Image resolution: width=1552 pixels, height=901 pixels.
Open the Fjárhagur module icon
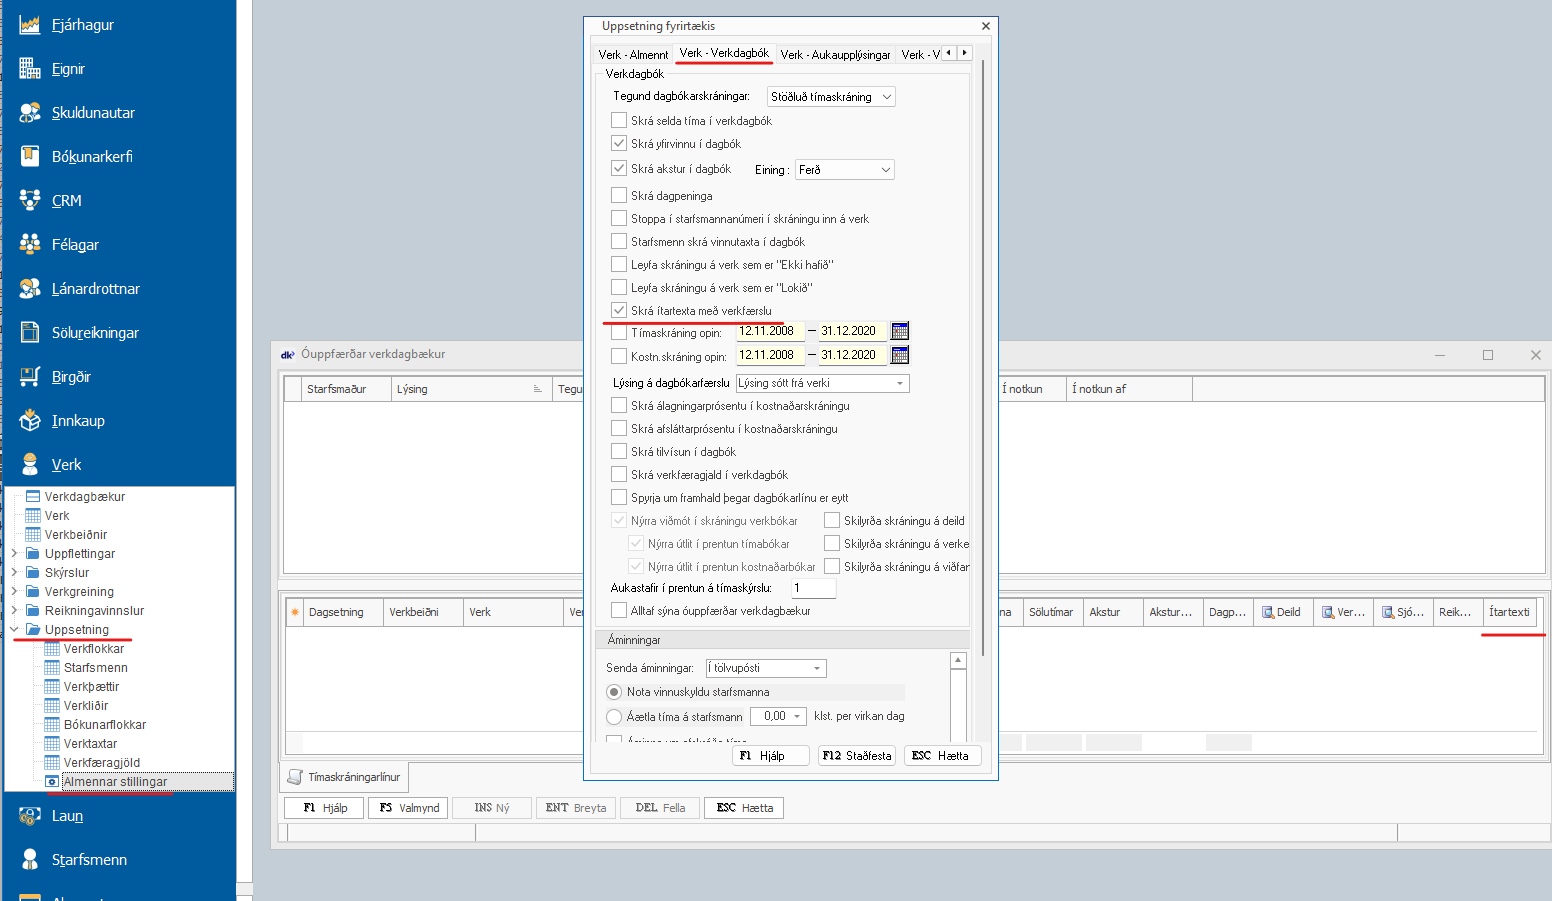30,25
